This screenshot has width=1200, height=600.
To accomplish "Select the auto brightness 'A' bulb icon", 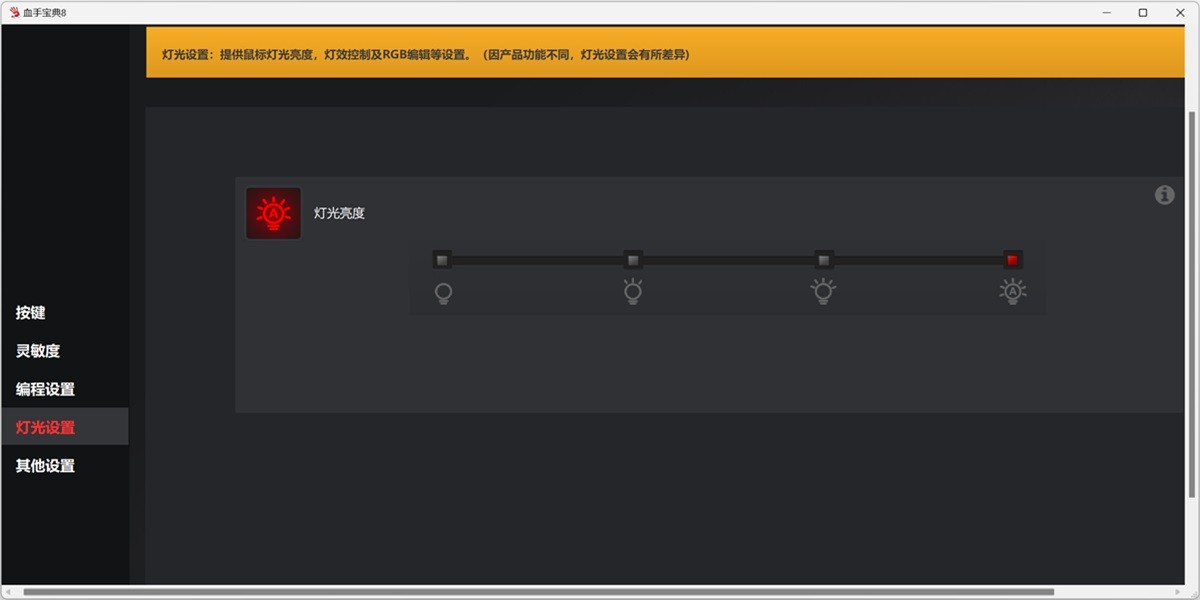I will (x=1011, y=292).
